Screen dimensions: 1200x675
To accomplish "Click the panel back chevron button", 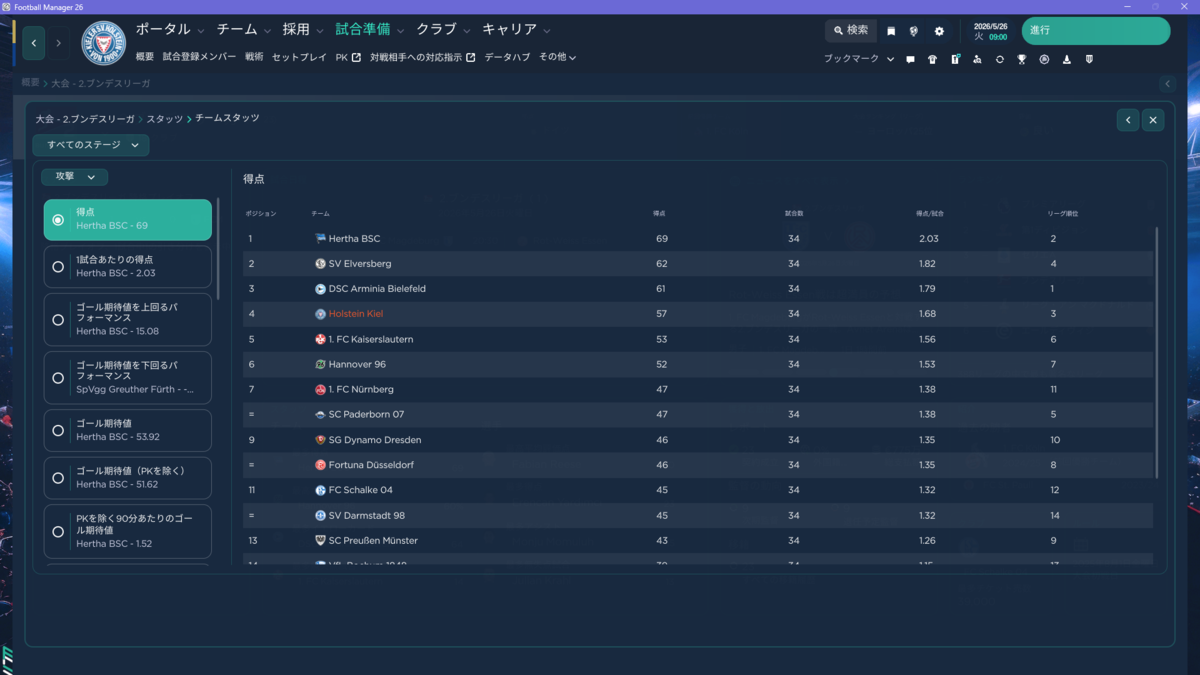I will (x=1128, y=120).
